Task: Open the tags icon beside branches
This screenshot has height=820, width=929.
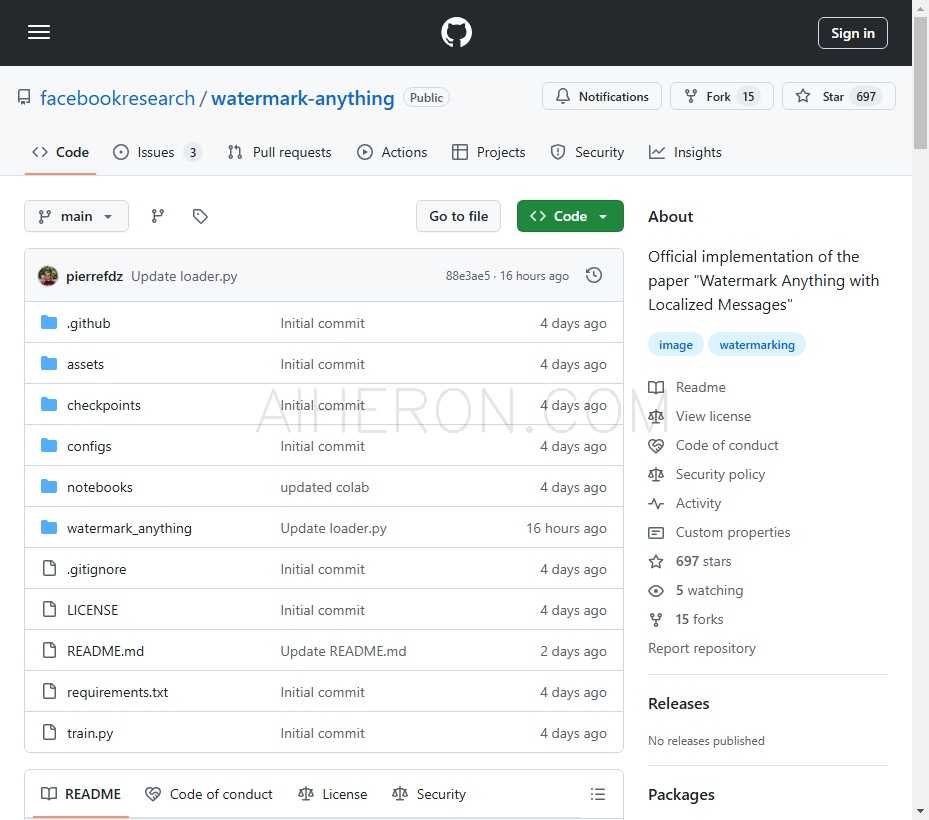Action: 200,216
